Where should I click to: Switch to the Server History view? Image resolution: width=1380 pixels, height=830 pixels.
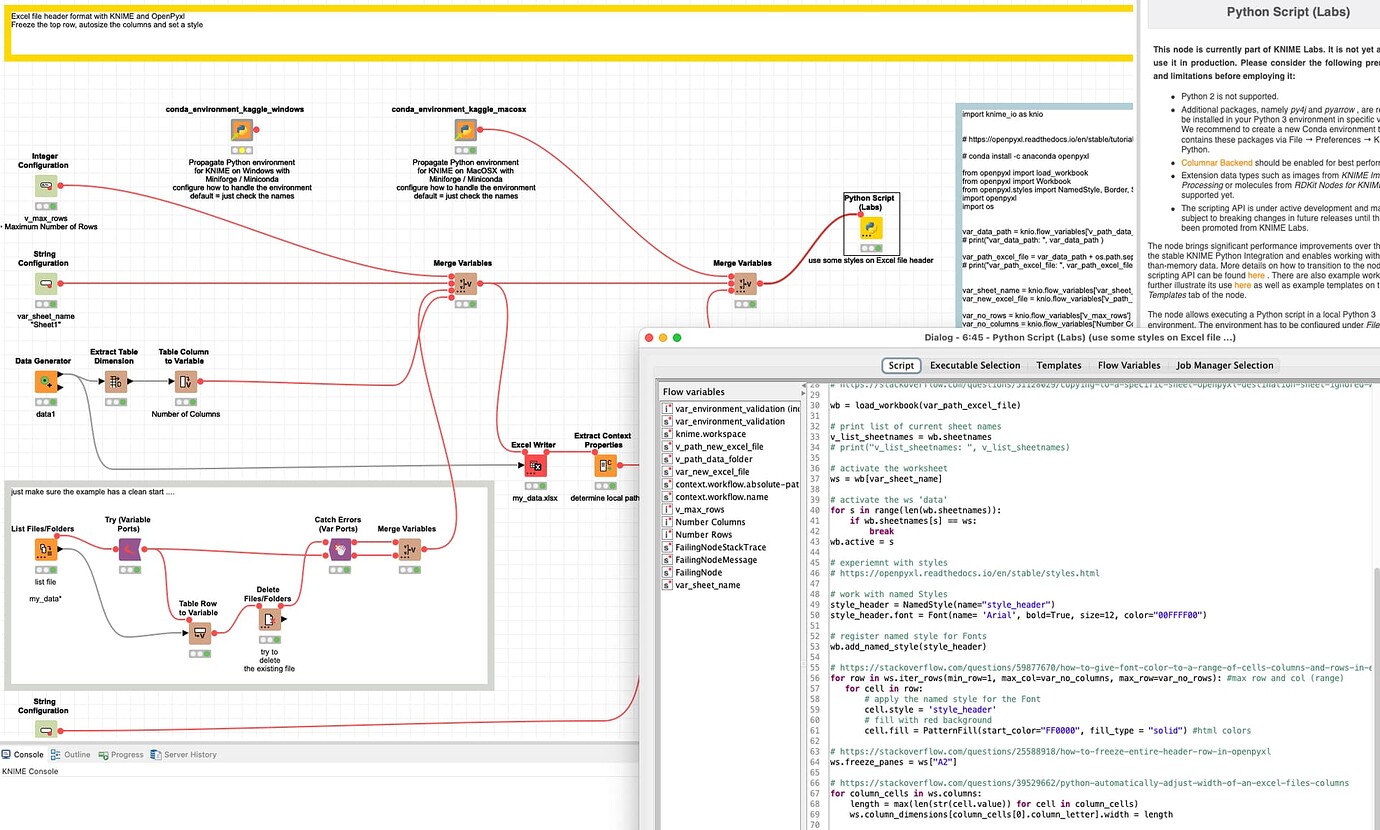tap(191, 754)
